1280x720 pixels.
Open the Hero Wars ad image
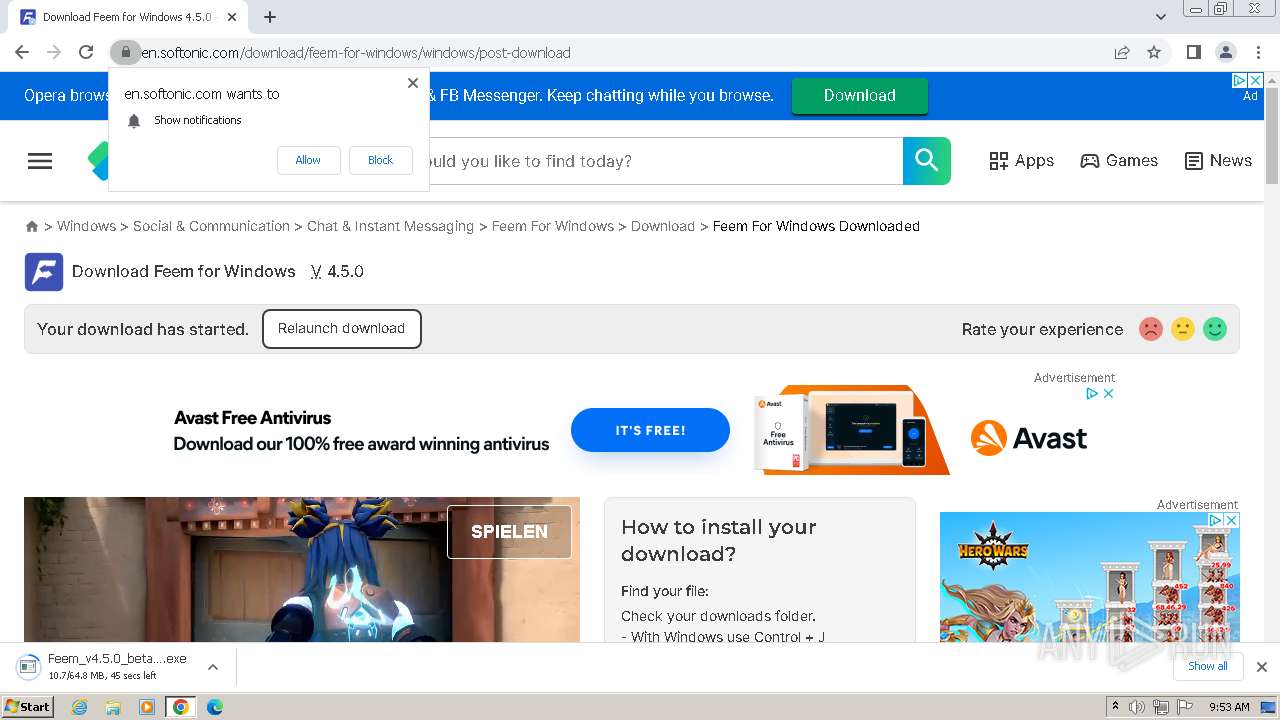coord(1089,577)
